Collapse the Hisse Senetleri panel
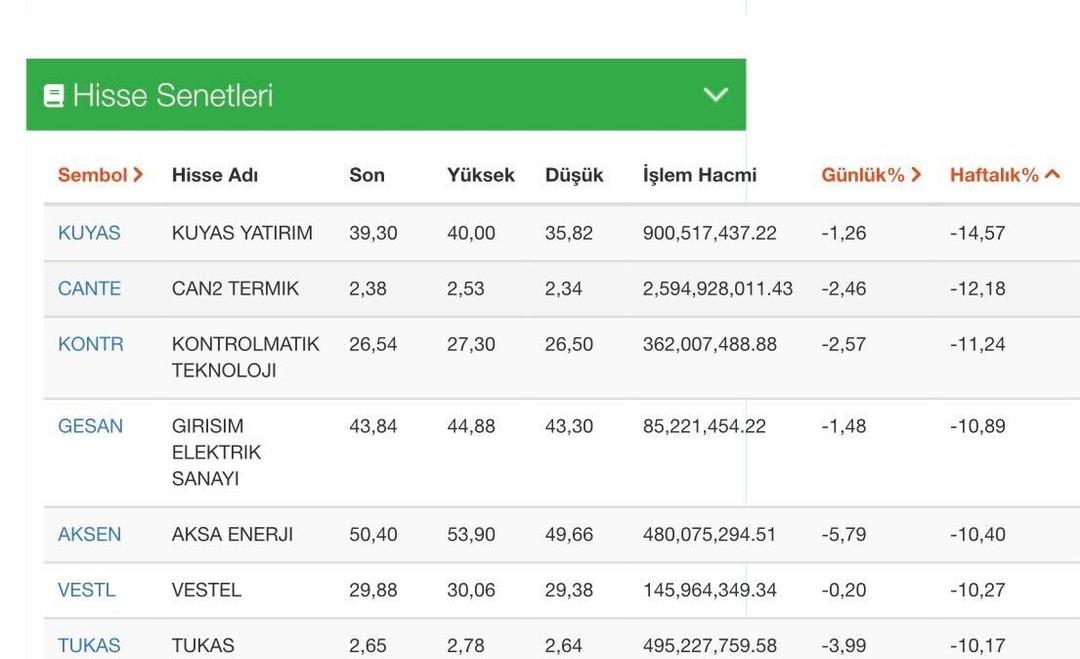The width and height of the screenshot is (1080, 659). click(714, 95)
